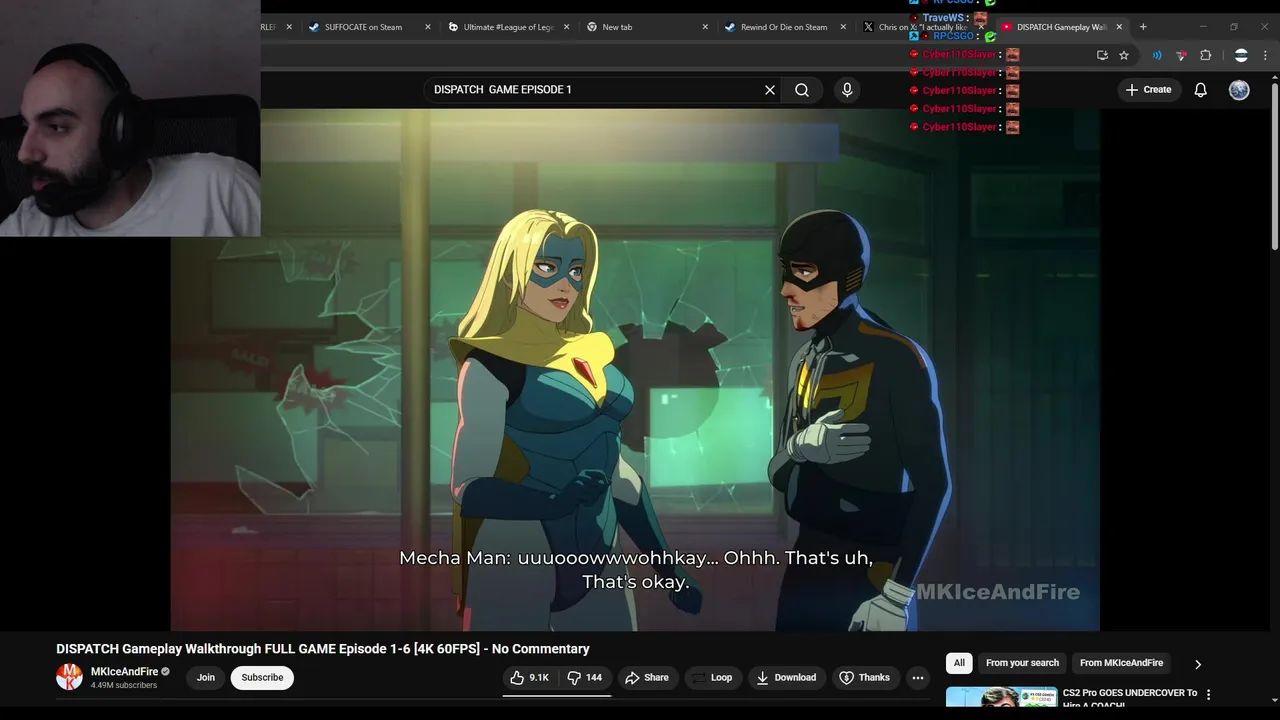Open more actions (three dots) under video

click(917, 678)
